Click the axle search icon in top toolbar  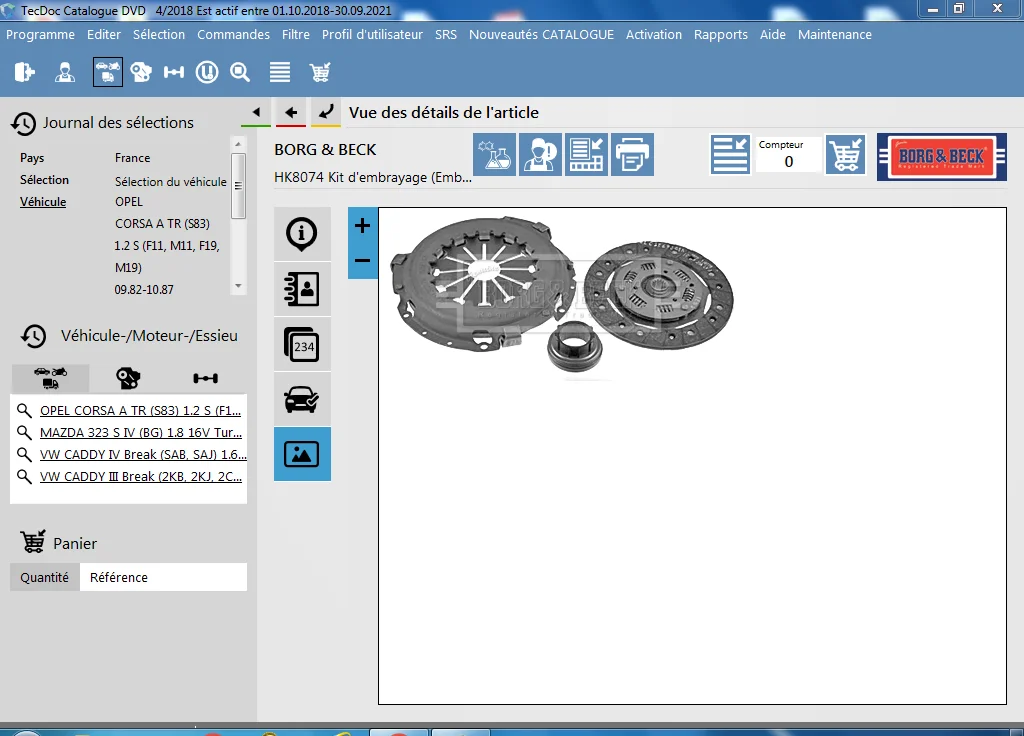click(174, 72)
